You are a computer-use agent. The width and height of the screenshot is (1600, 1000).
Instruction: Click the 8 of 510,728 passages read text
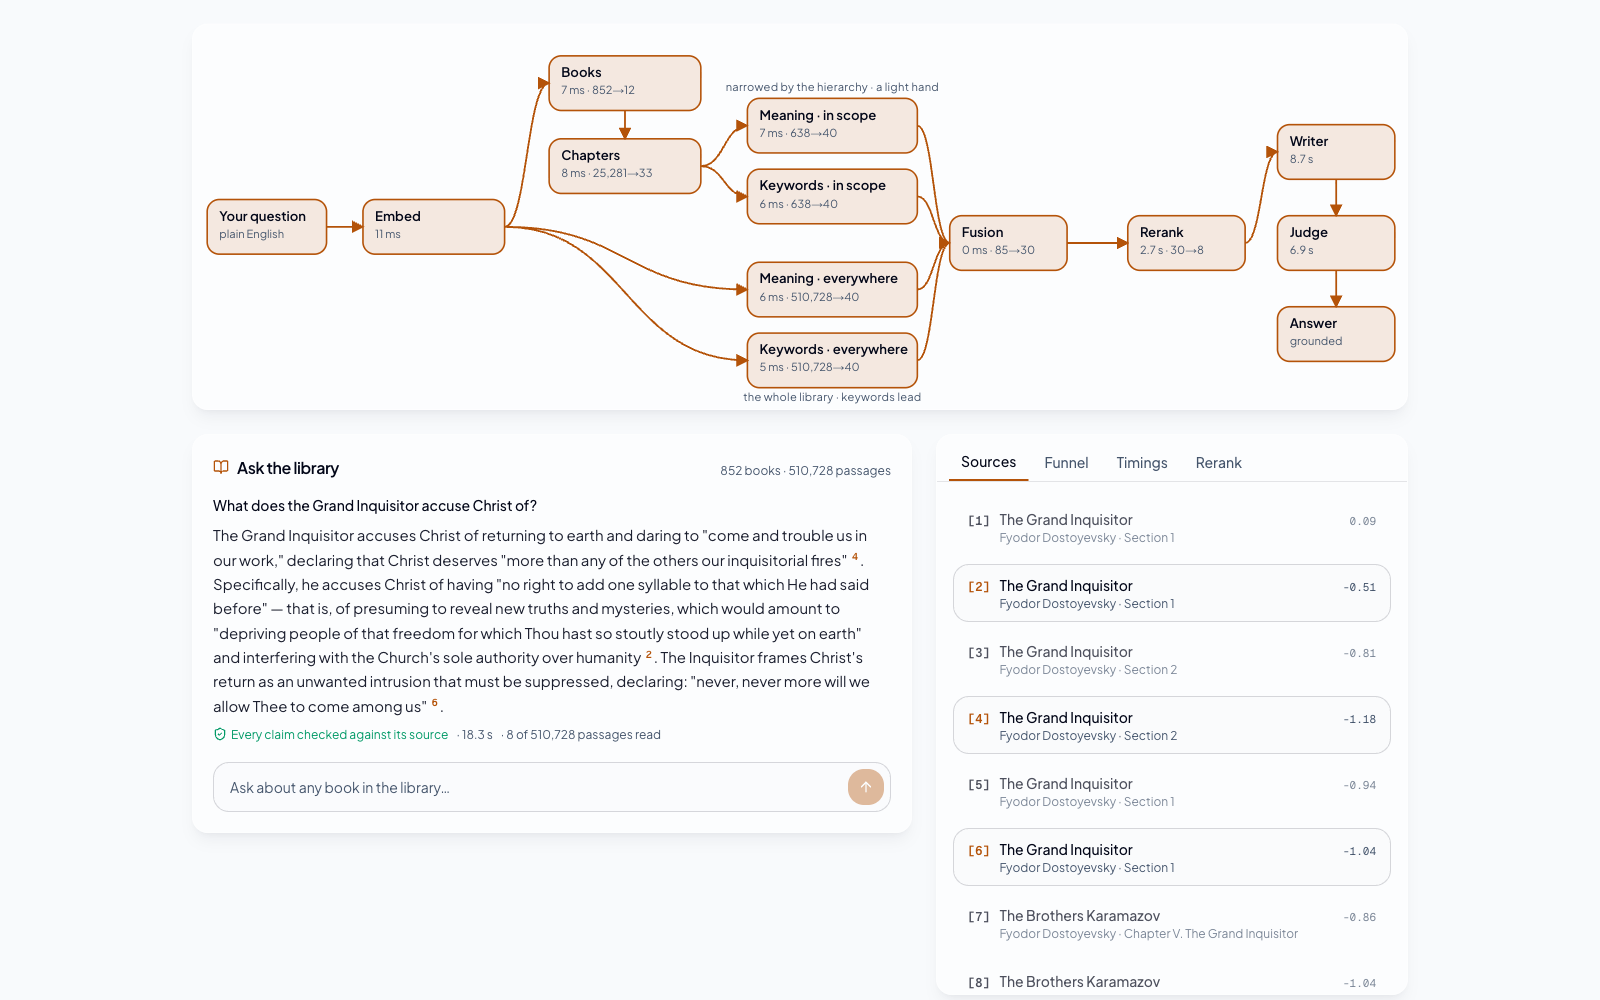click(583, 735)
